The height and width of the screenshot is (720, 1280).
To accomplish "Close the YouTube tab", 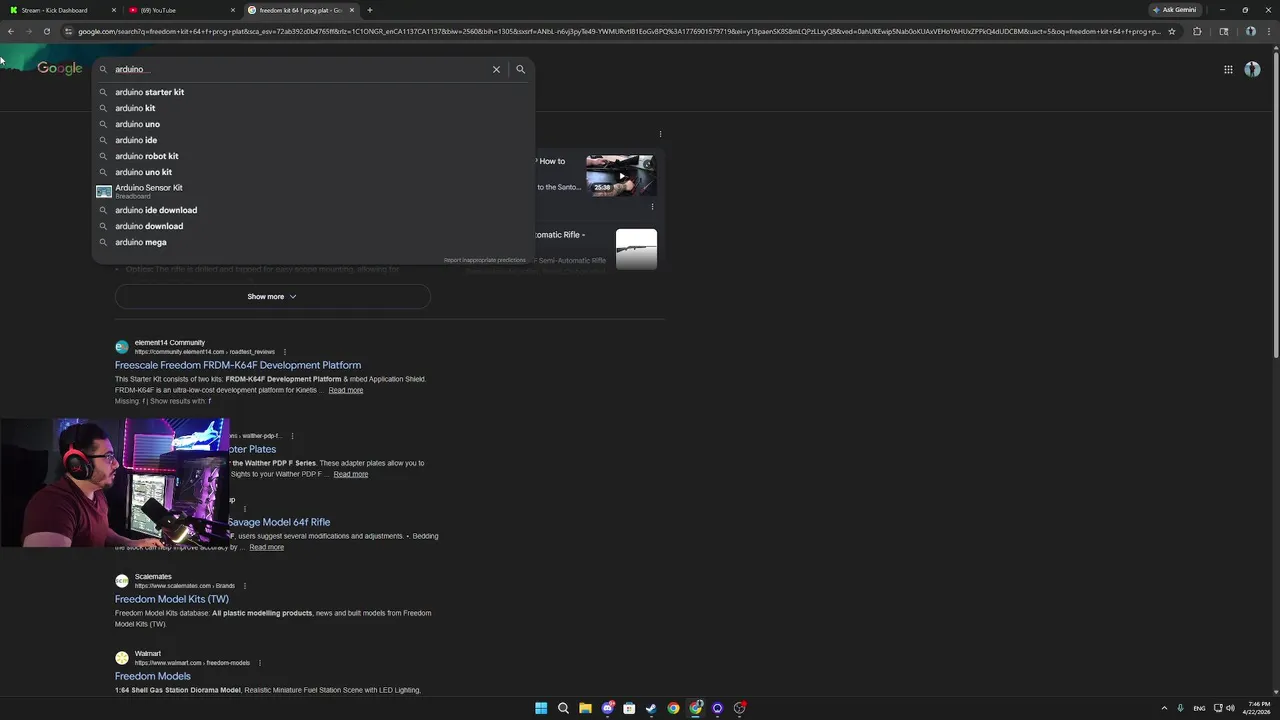I will pyautogui.click(x=233, y=10).
